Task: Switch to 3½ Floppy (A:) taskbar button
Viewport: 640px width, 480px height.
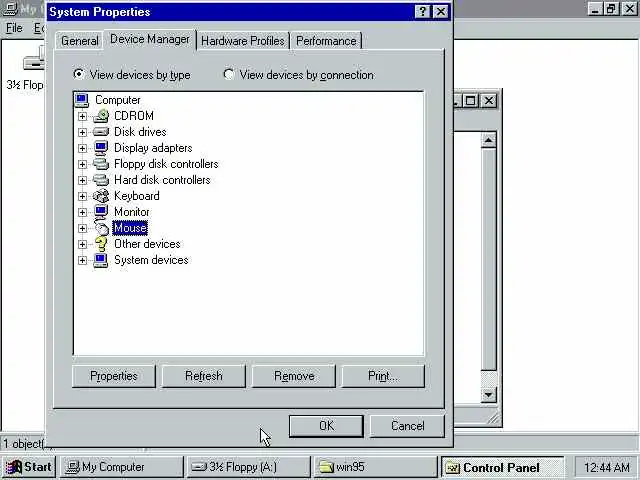Action: point(248,467)
